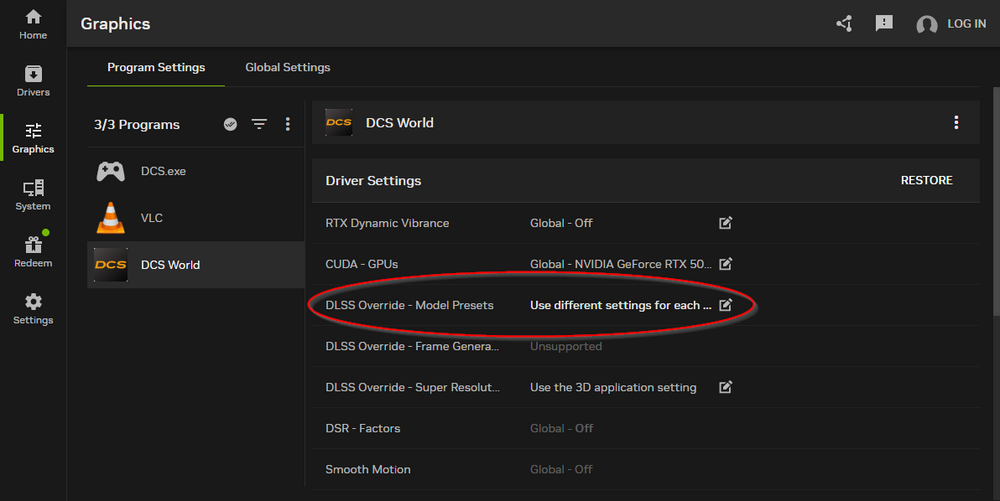Open the System sidebar section
Image resolution: width=1000 pixels, height=501 pixels.
point(33,195)
